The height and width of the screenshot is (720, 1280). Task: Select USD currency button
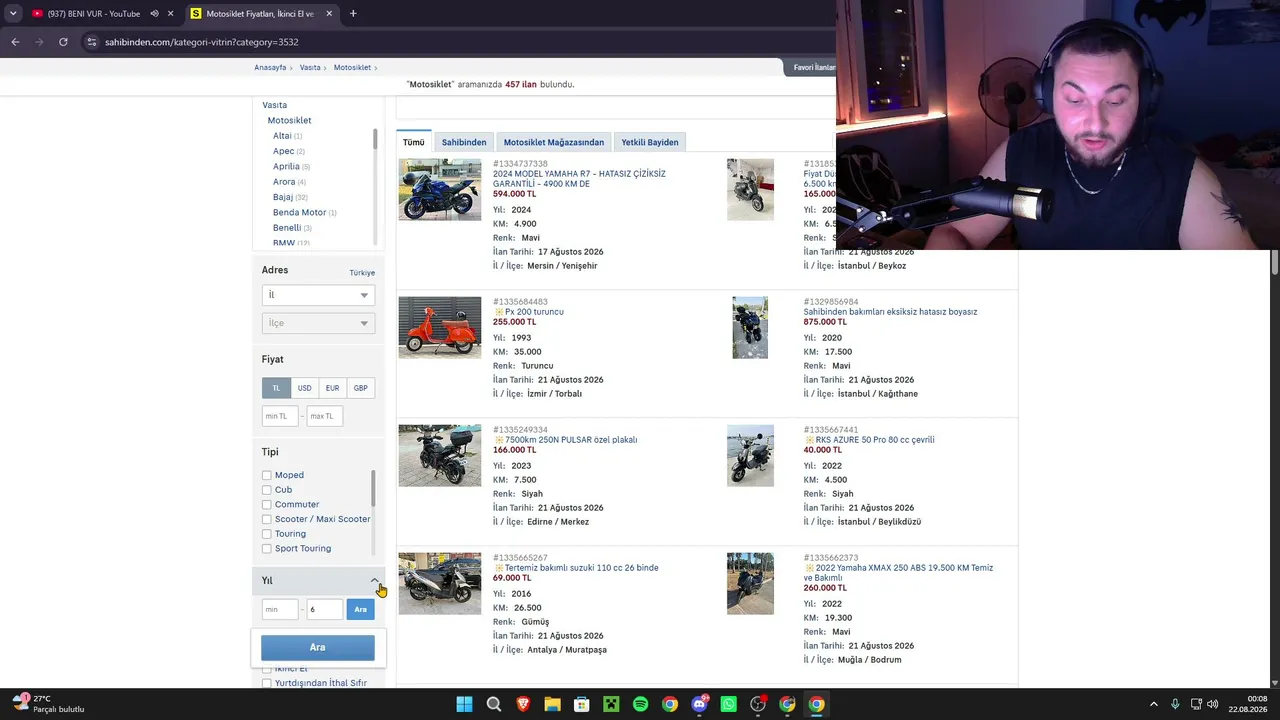pos(304,388)
